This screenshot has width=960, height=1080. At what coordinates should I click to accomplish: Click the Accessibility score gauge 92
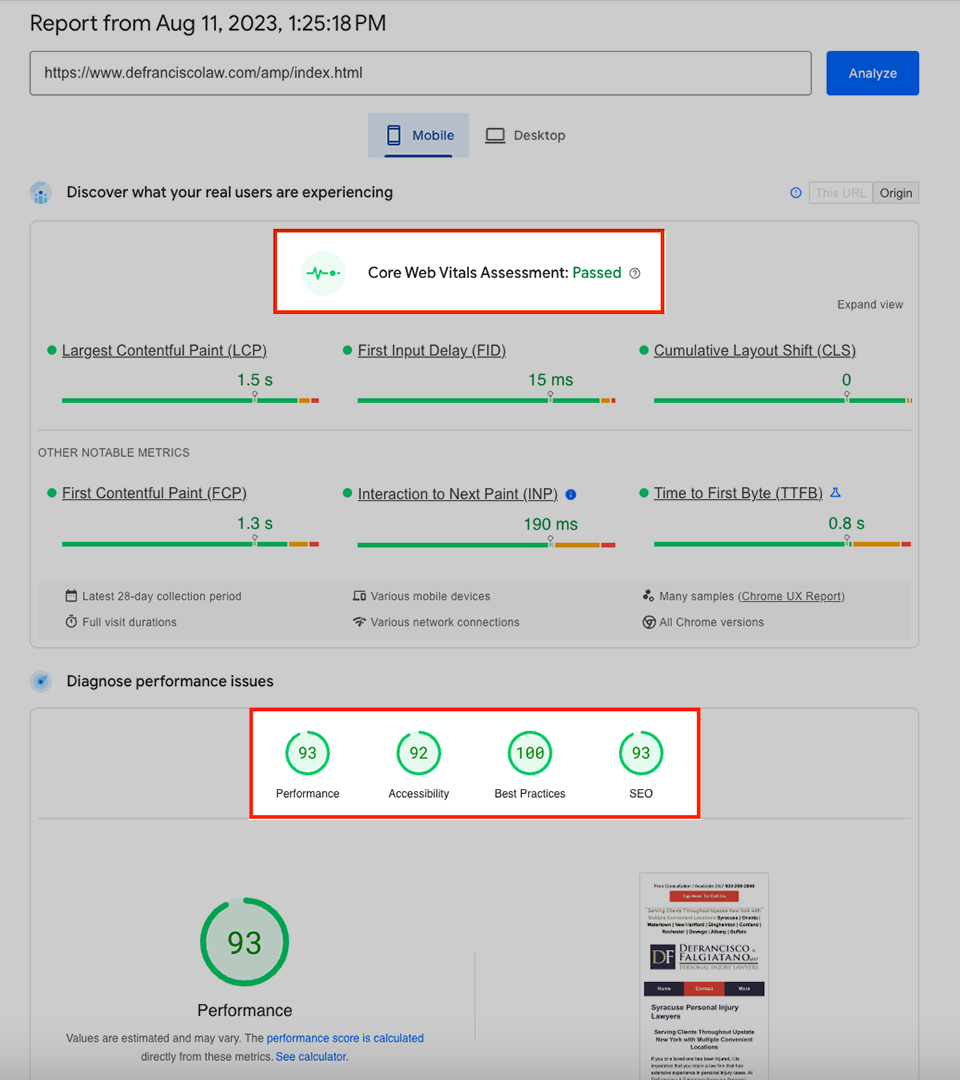pos(418,754)
